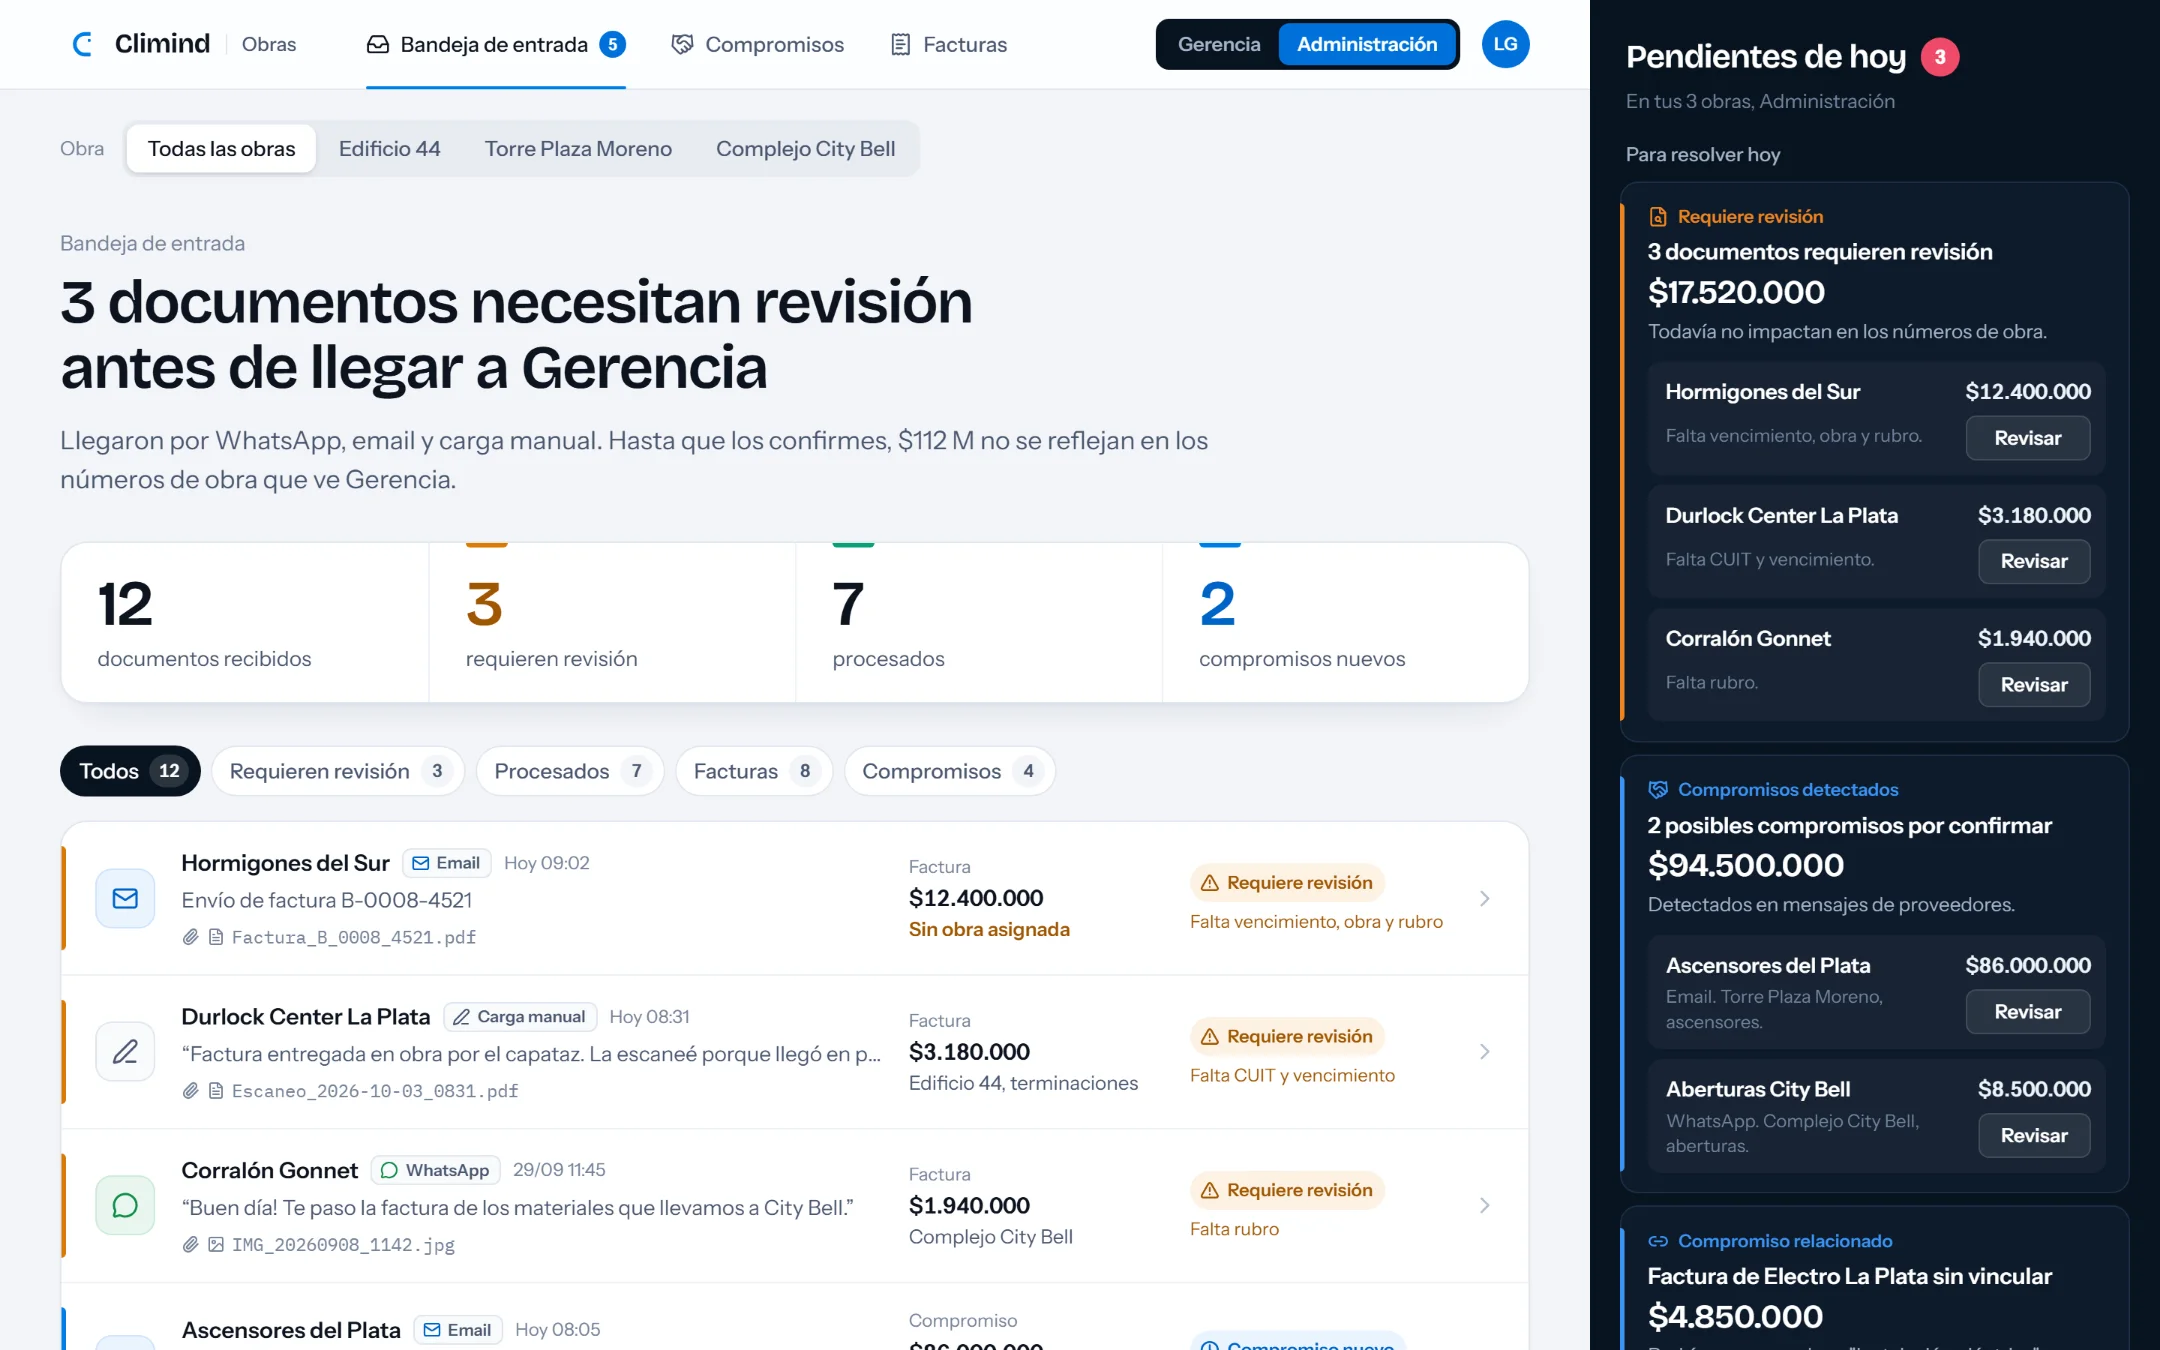Open Bandeja de entrada tab
Image resolution: width=2160 pixels, height=1350 pixels.
(495, 44)
